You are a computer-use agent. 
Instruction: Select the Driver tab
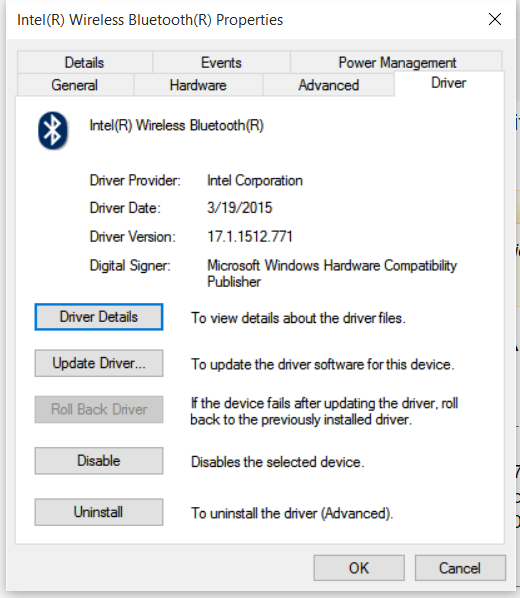[x=449, y=83]
